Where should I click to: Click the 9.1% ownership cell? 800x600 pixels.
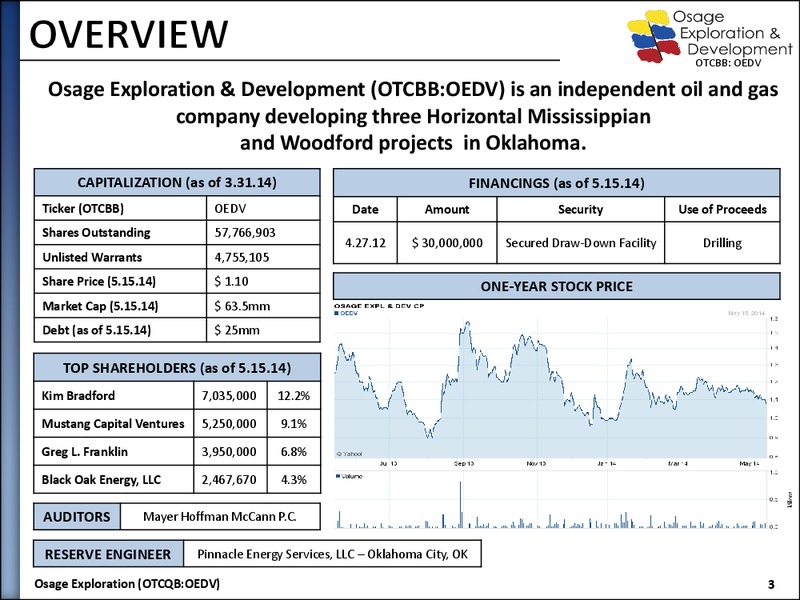[x=294, y=423]
